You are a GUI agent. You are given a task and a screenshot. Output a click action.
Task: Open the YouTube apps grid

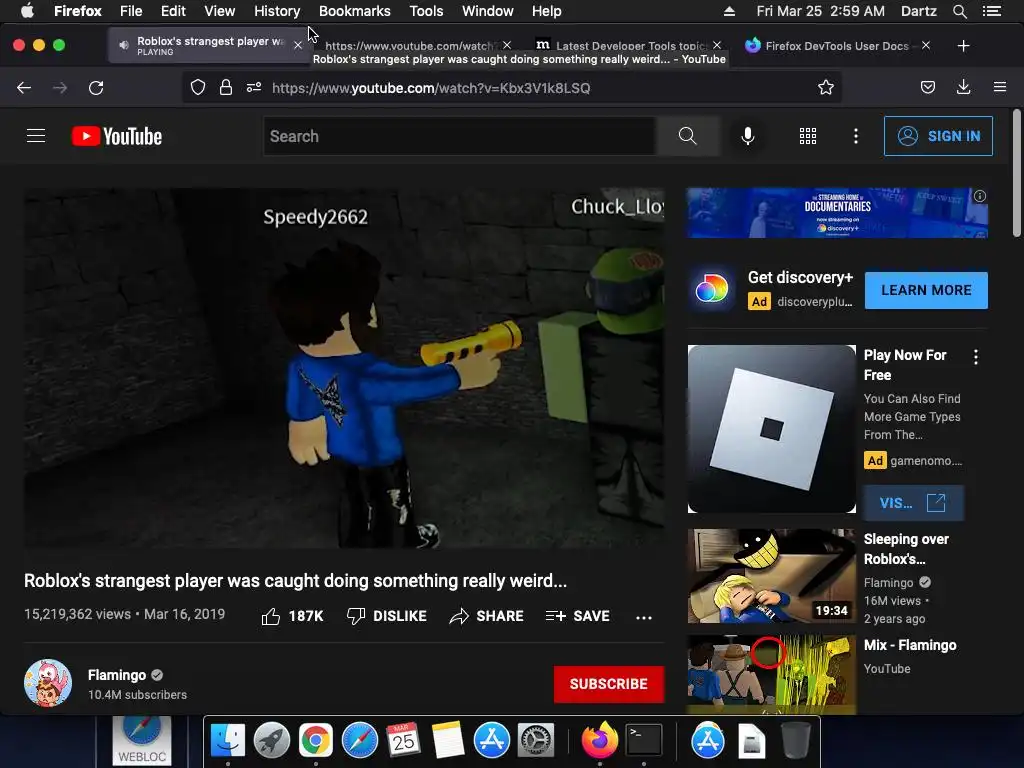pos(808,136)
